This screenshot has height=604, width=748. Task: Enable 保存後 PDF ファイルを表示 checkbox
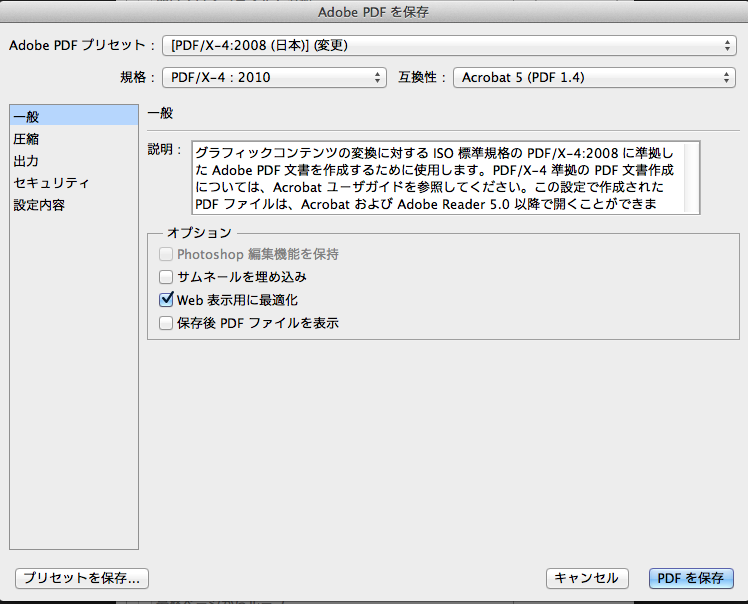pos(166,323)
